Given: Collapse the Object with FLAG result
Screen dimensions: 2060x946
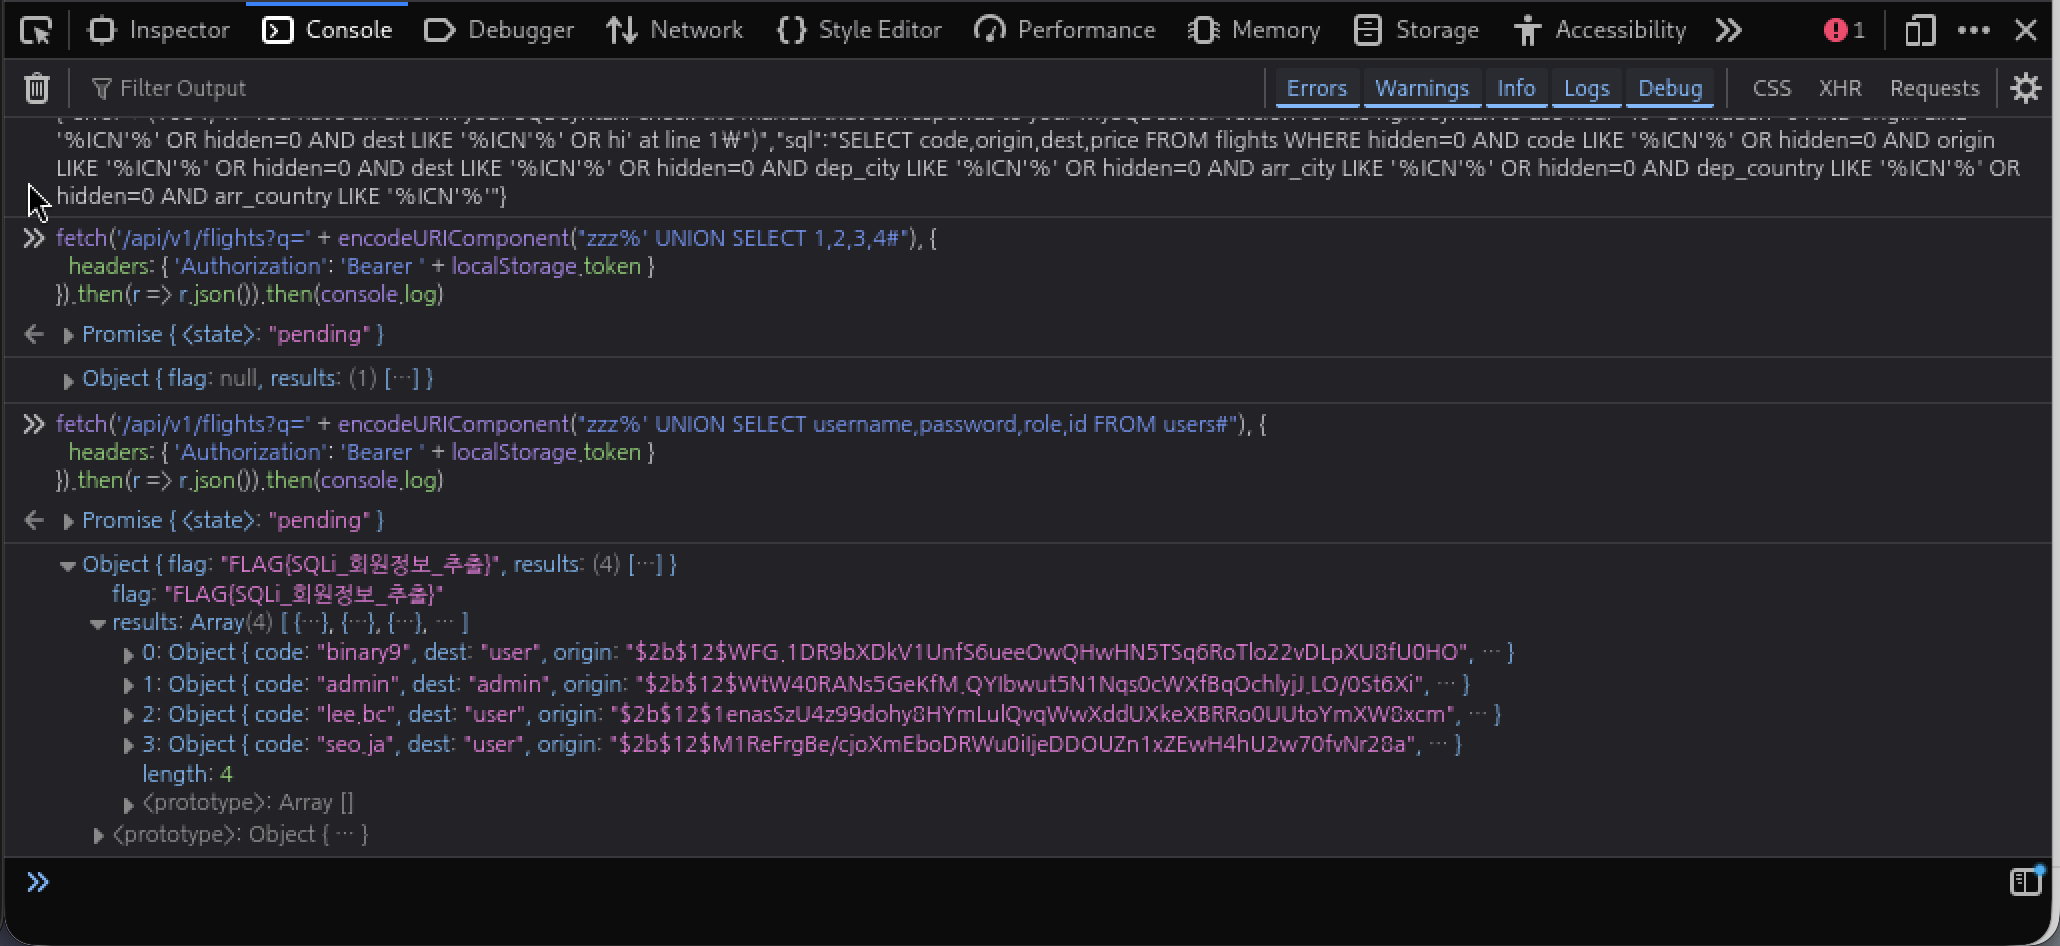Looking at the screenshot, I should (68, 565).
